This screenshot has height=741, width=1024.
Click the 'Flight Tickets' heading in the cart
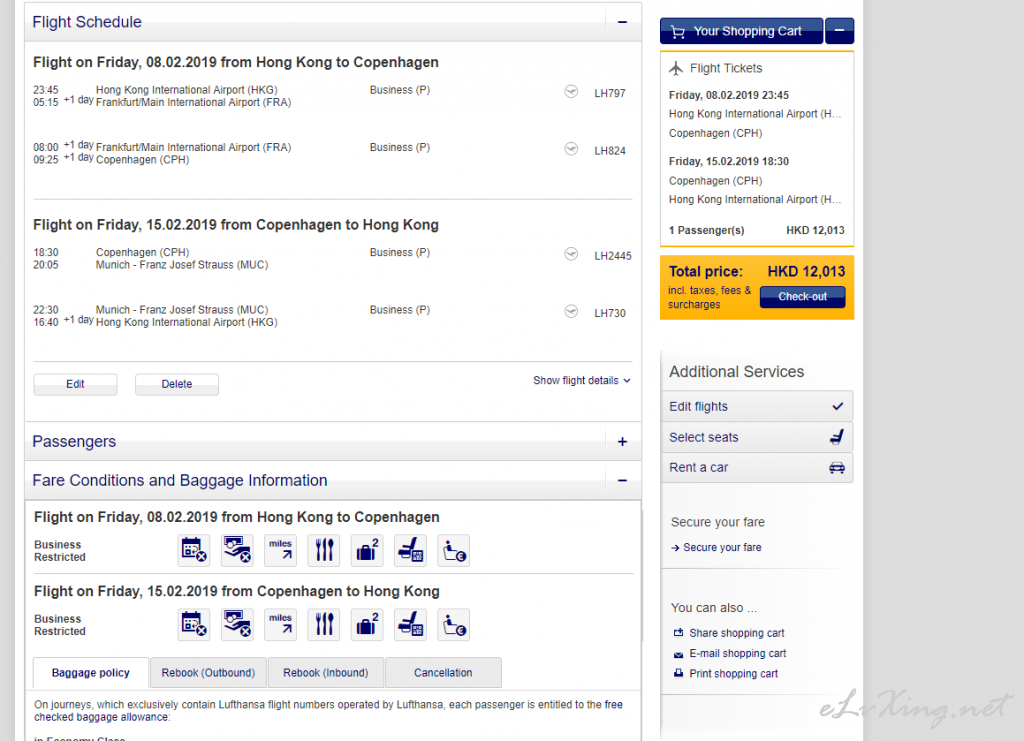pyautogui.click(x=726, y=68)
